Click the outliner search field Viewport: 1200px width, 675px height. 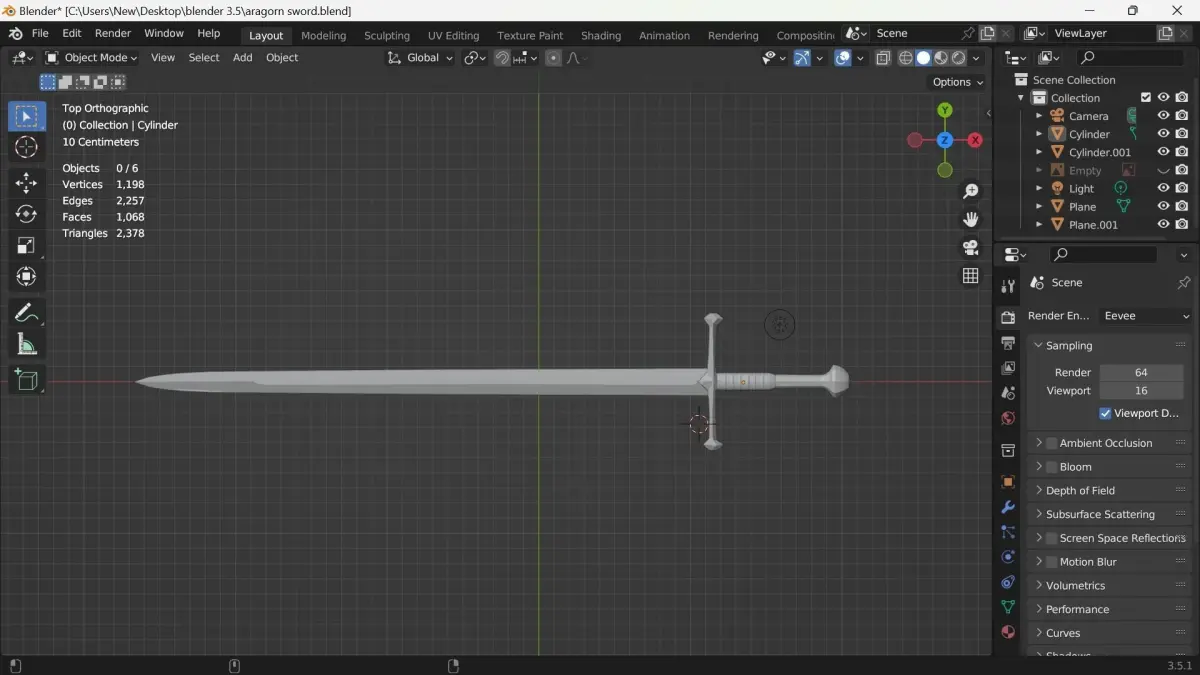[1129, 58]
